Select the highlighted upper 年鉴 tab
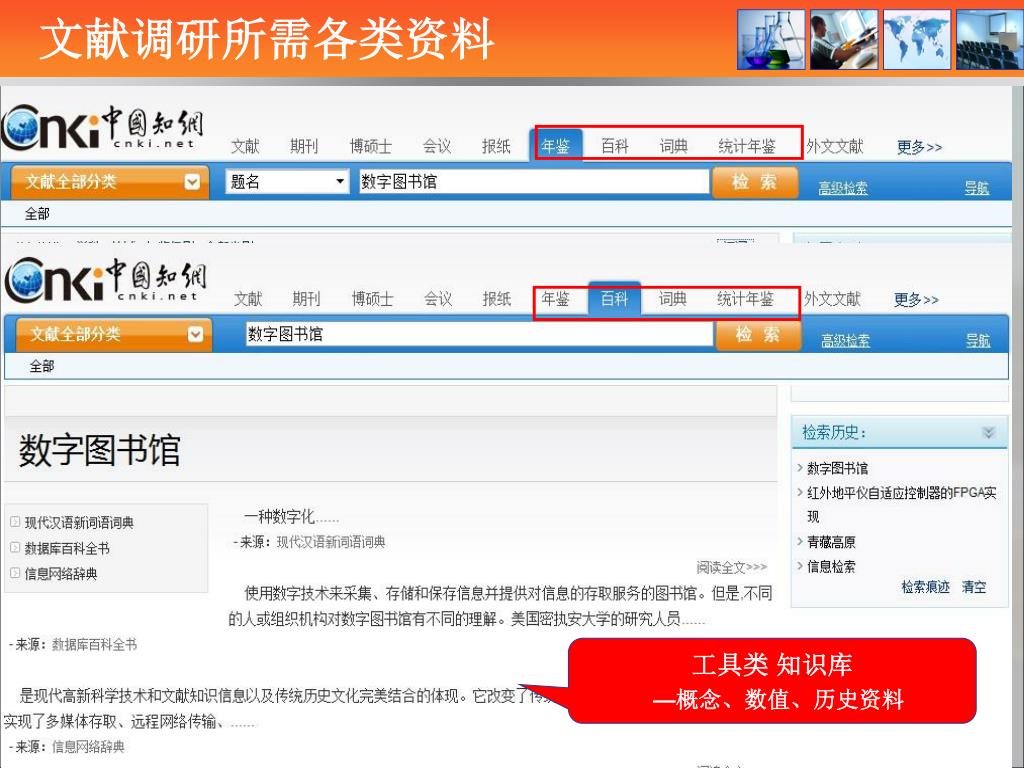Screen dimensions: 1024x768 point(555,146)
